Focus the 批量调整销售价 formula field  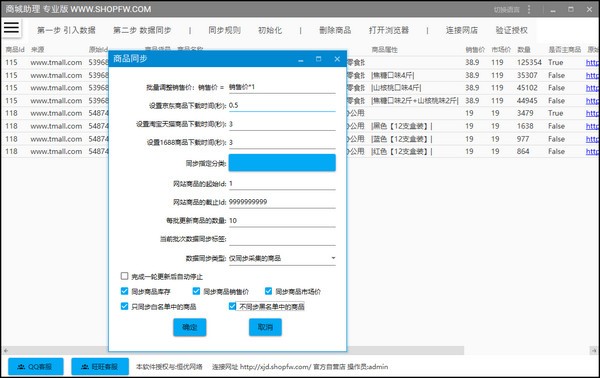pyautogui.click(x=282, y=87)
